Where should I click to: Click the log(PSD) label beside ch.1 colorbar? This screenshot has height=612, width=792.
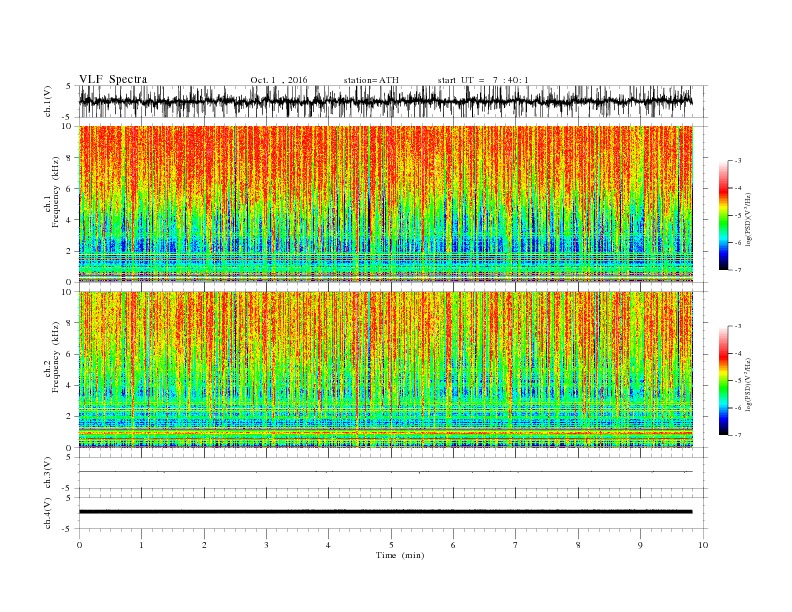pyautogui.click(x=748, y=220)
